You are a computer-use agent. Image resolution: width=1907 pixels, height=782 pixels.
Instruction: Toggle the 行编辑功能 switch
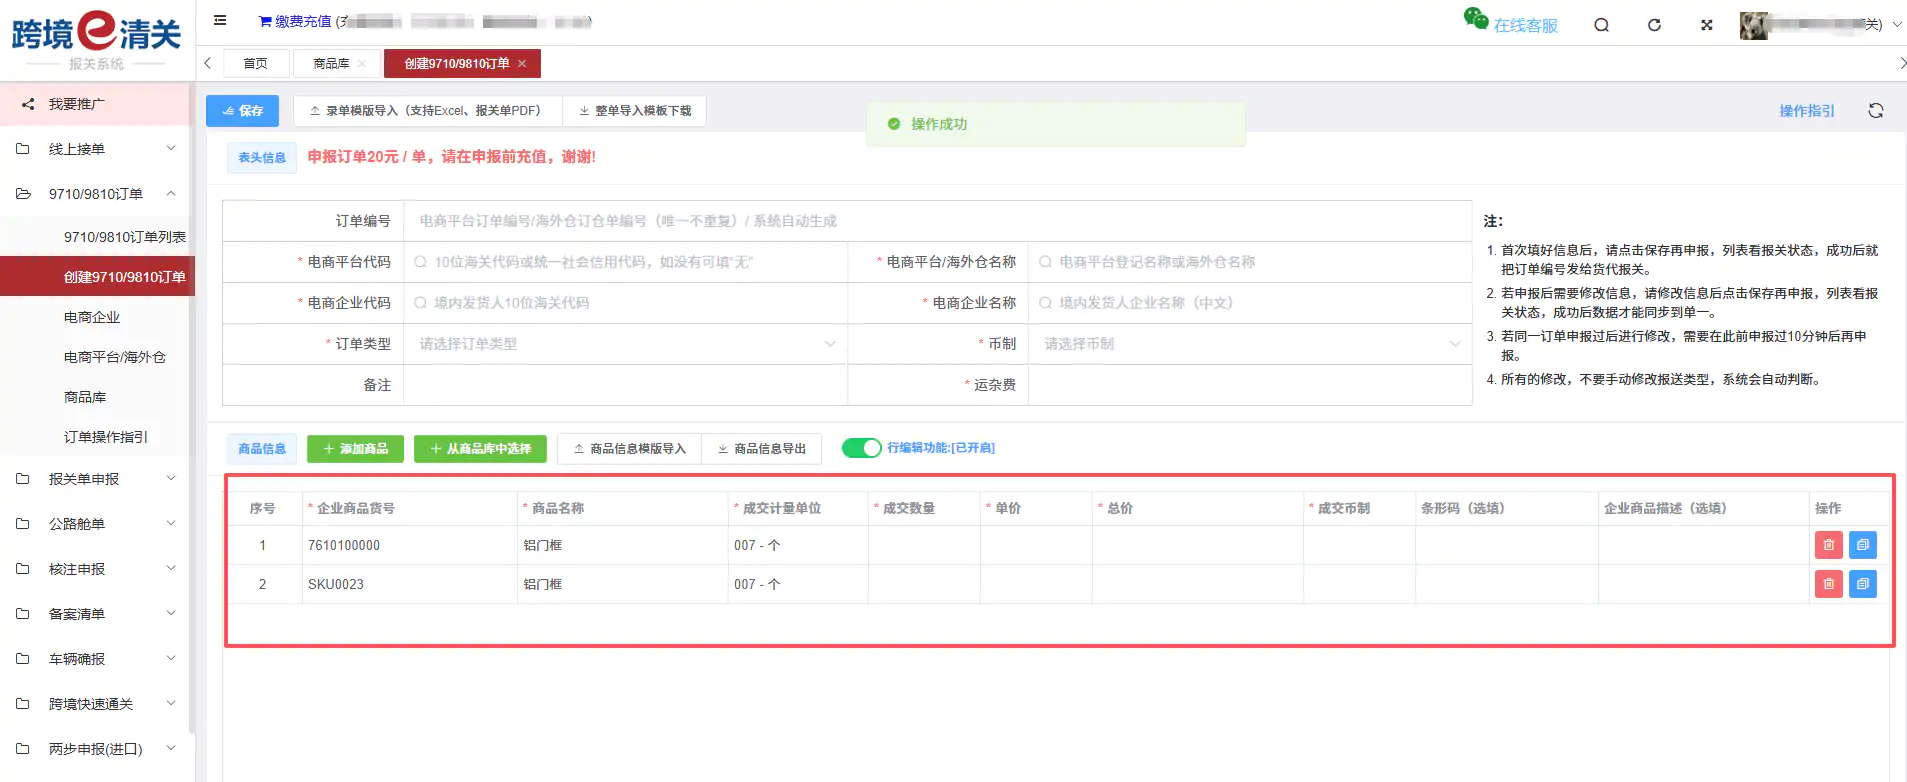[861, 448]
